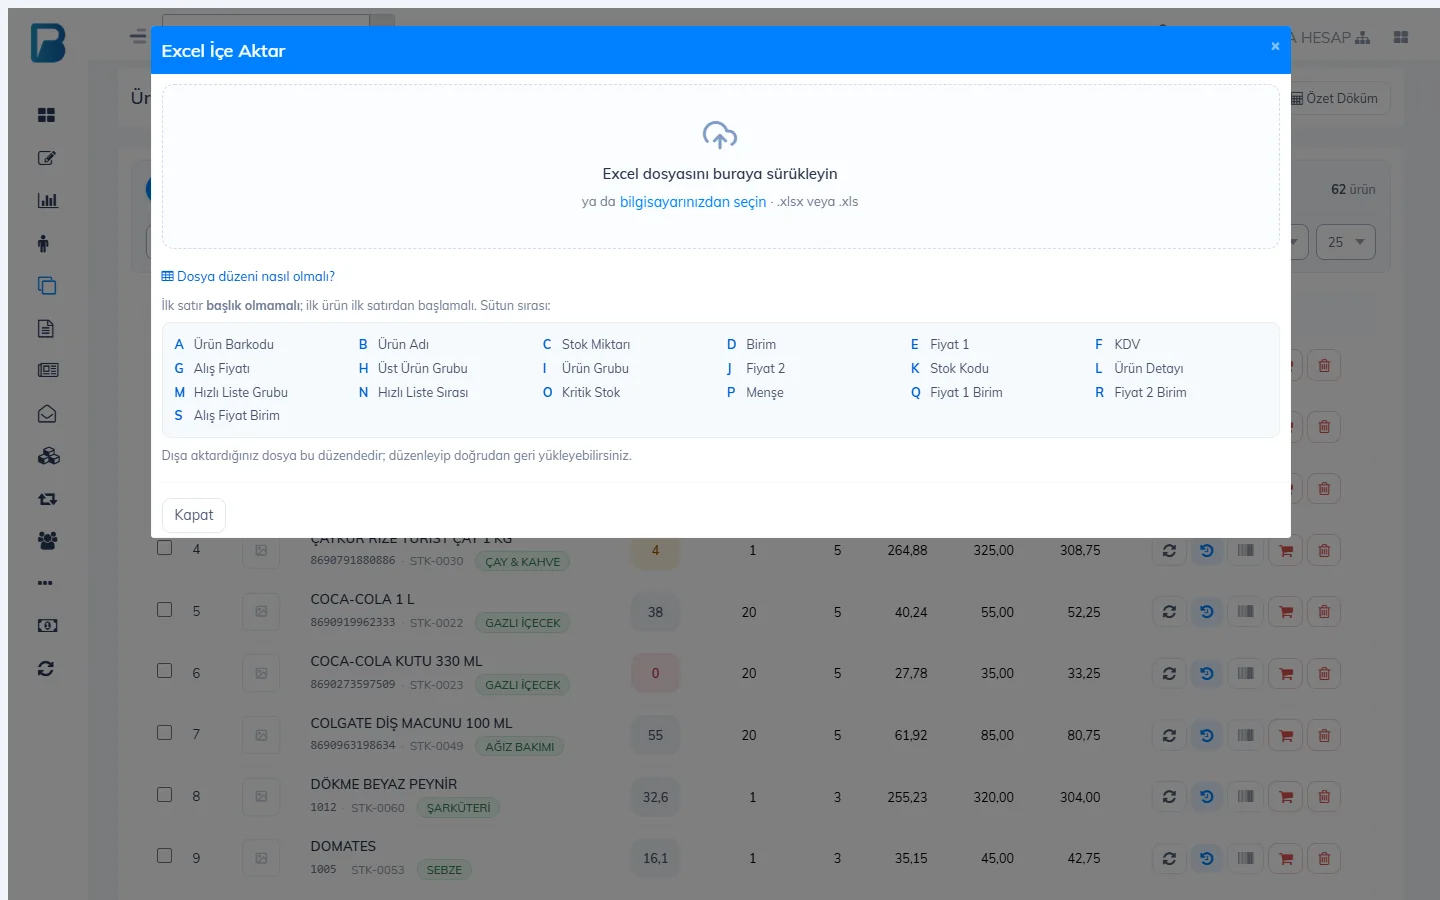Click the 'Kritik Stok' column label
Image resolution: width=1440 pixels, height=900 pixels.
[x=591, y=392]
